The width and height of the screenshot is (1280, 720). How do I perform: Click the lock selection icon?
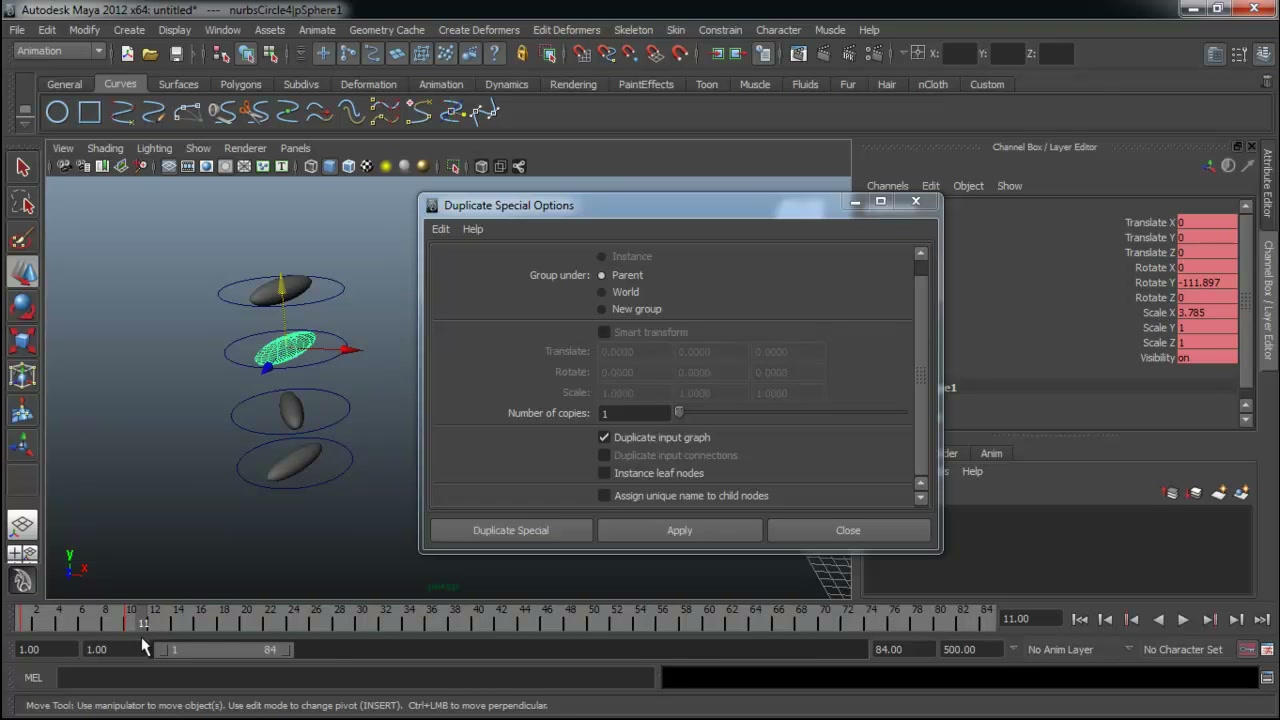pos(521,54)
